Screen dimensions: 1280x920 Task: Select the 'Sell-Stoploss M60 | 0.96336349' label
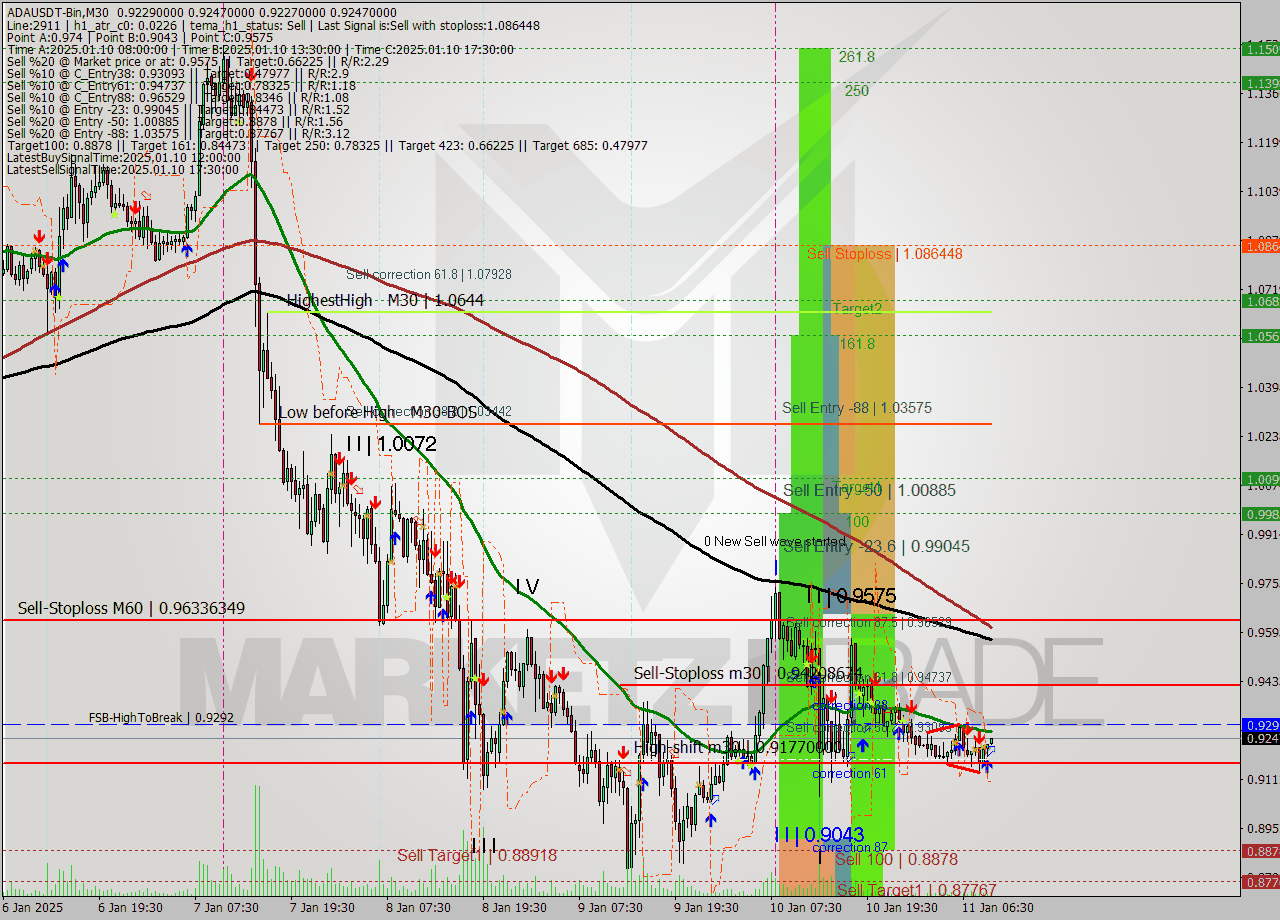point(131,608)
